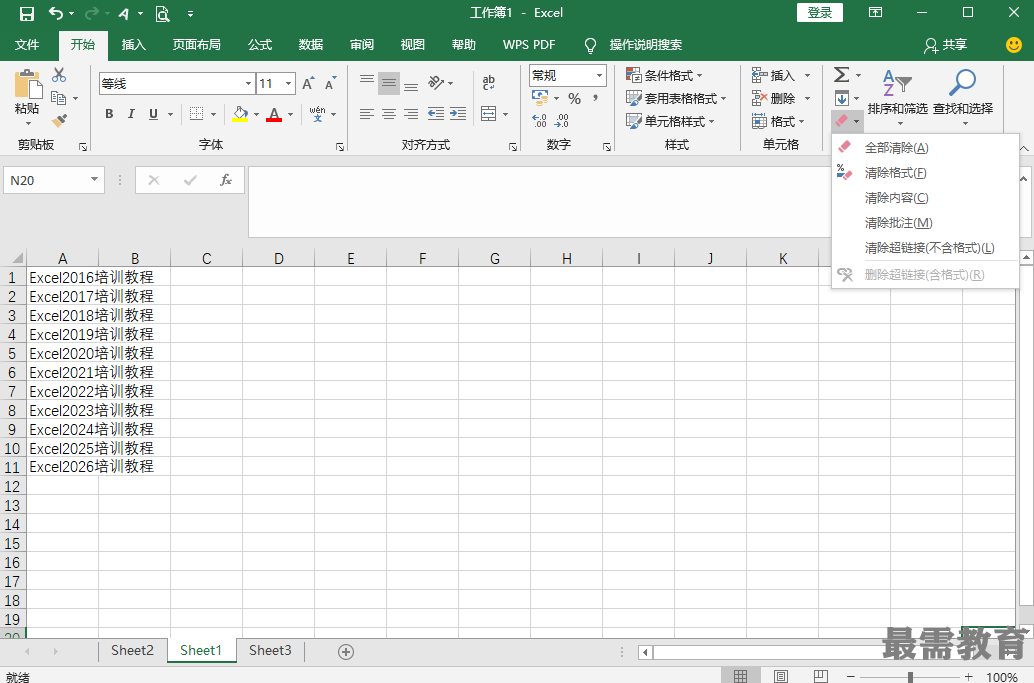Toggle middle vertical alignment
Image resolution: width=1034 pixels, height=683 pixels.
[389, 83]
